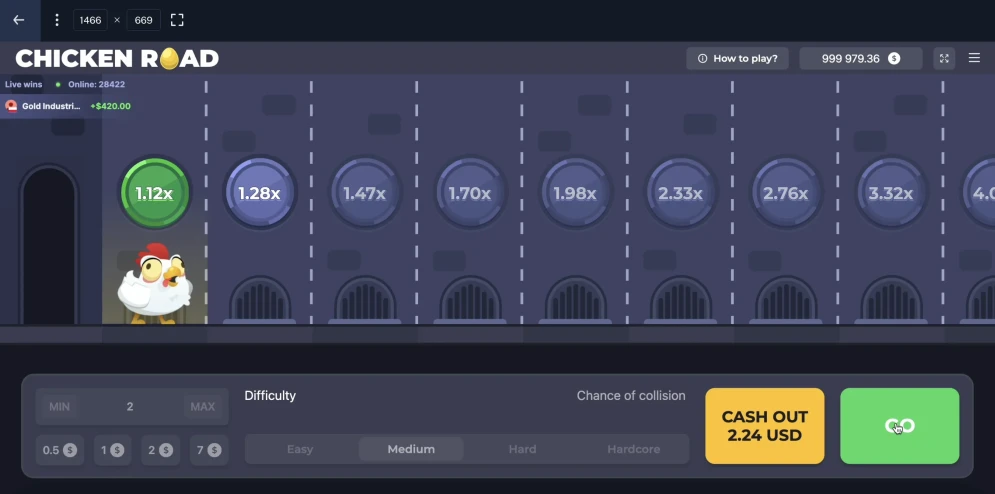Viewport: 995px width, 494px height.
Task: Select Hard difficulty
Action: click(522, 450)
